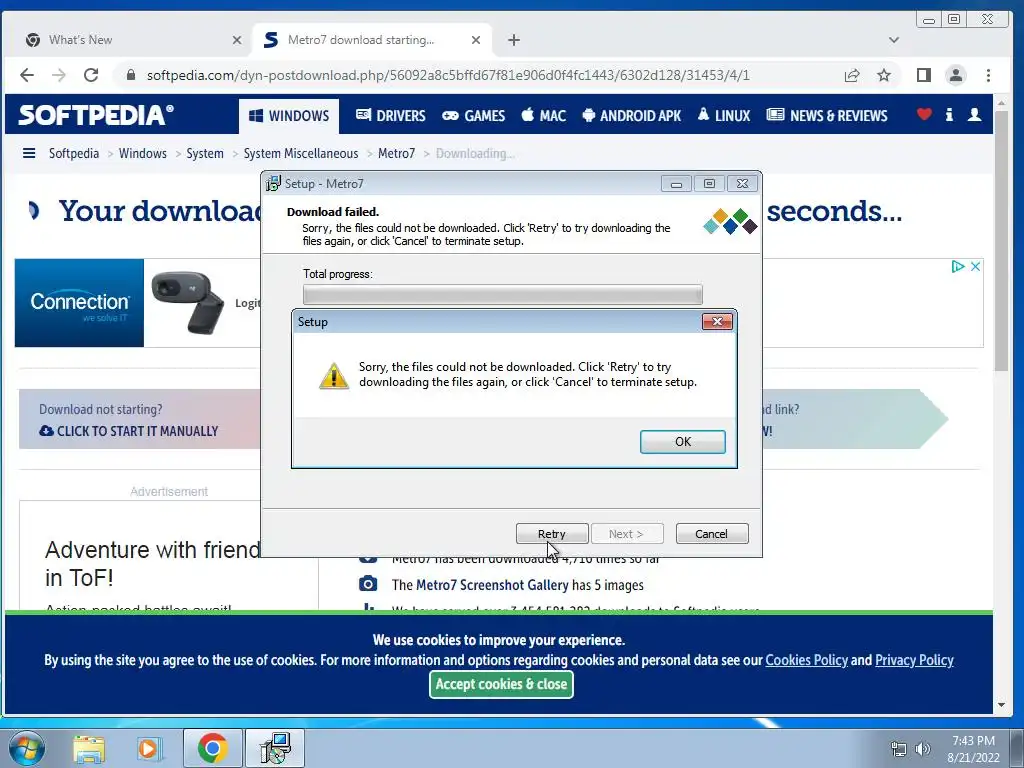Go to System Miscellaneous breadcrumb
This screenshot has height=768, width=1024.
pos(301,153)
